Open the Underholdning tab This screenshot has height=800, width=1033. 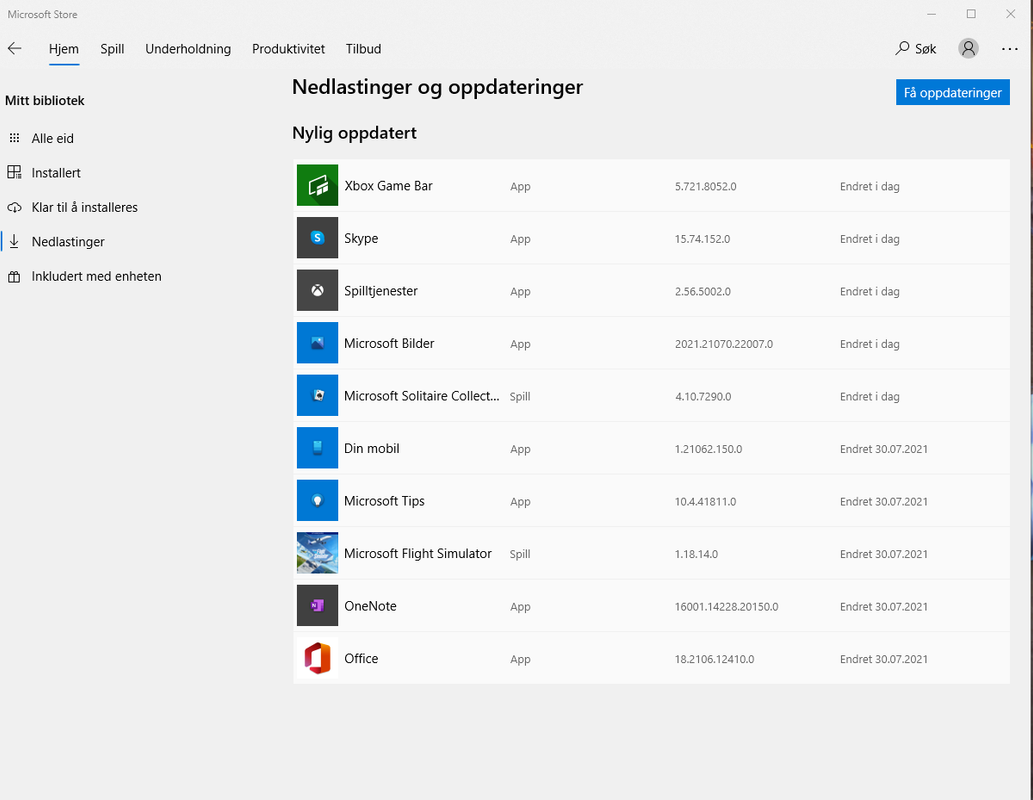coord(188,49)
